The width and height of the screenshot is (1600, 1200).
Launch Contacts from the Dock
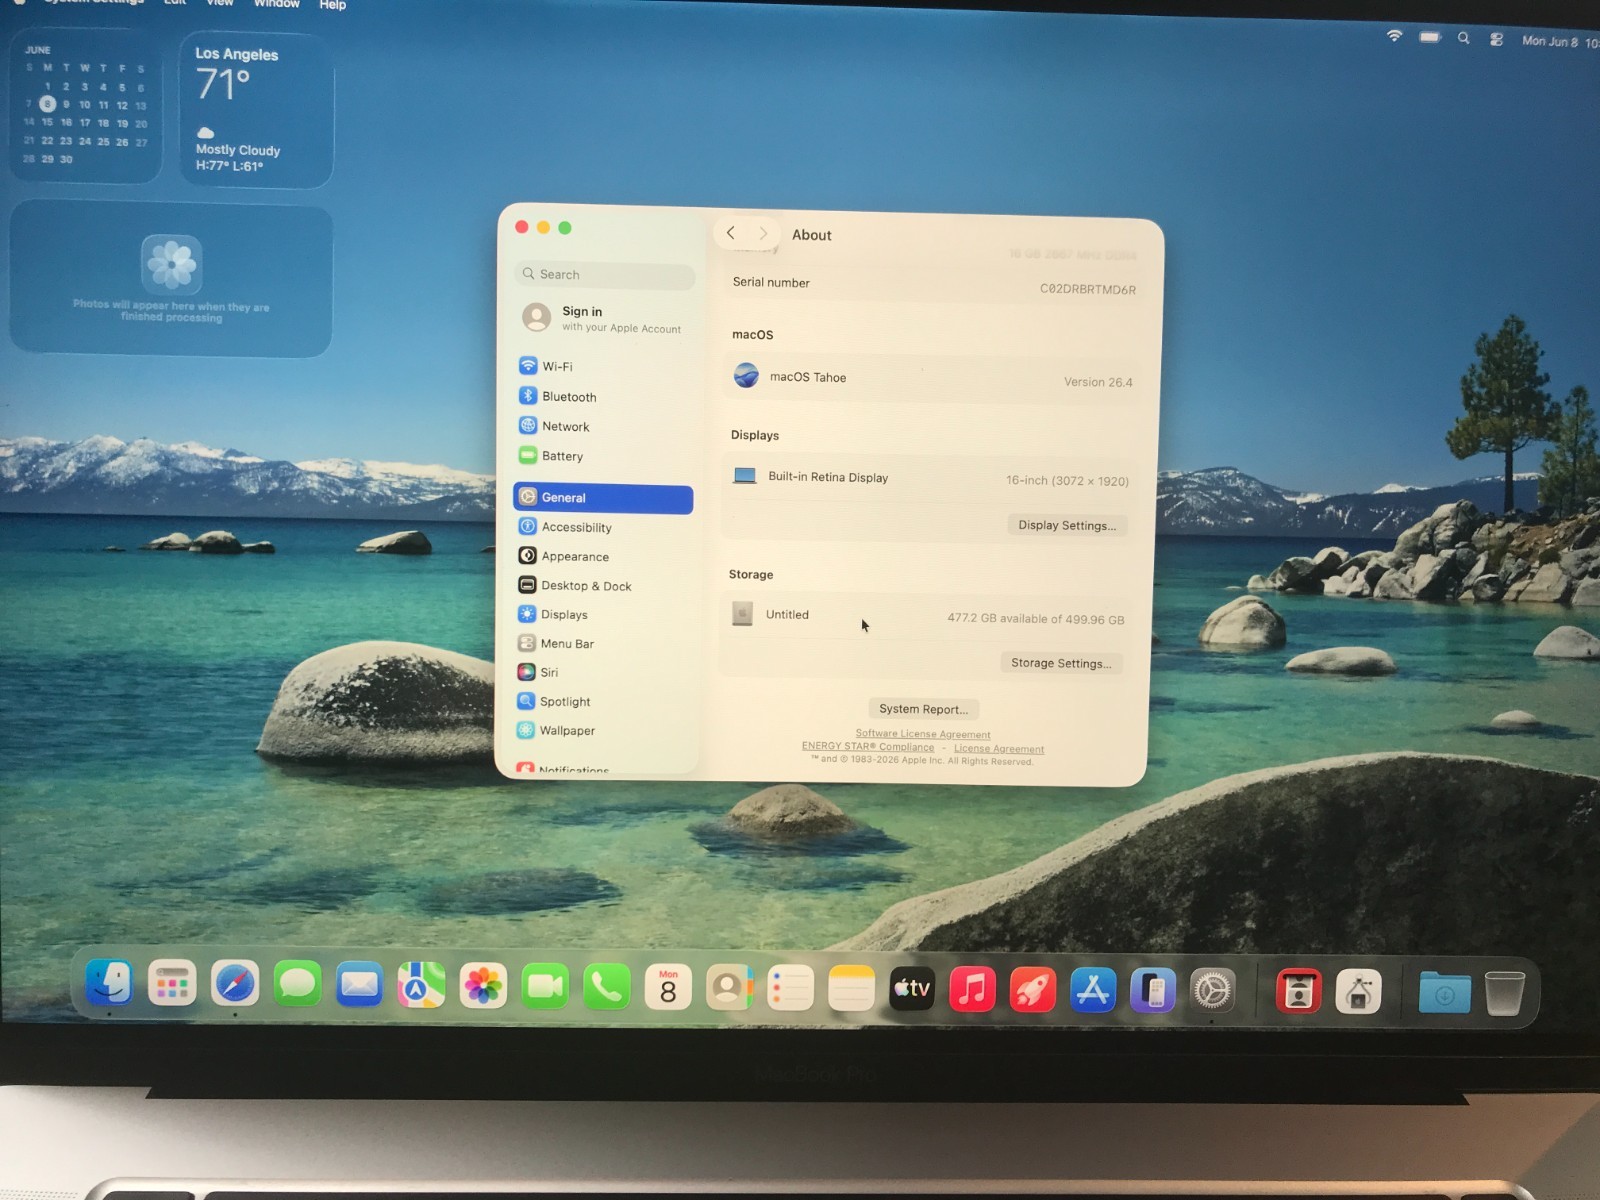[x=729, y=989]
